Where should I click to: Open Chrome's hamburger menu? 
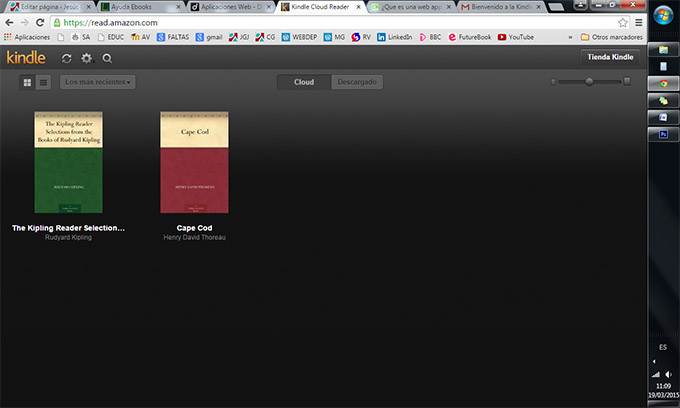pyautogui.click(x=638, y=22)
